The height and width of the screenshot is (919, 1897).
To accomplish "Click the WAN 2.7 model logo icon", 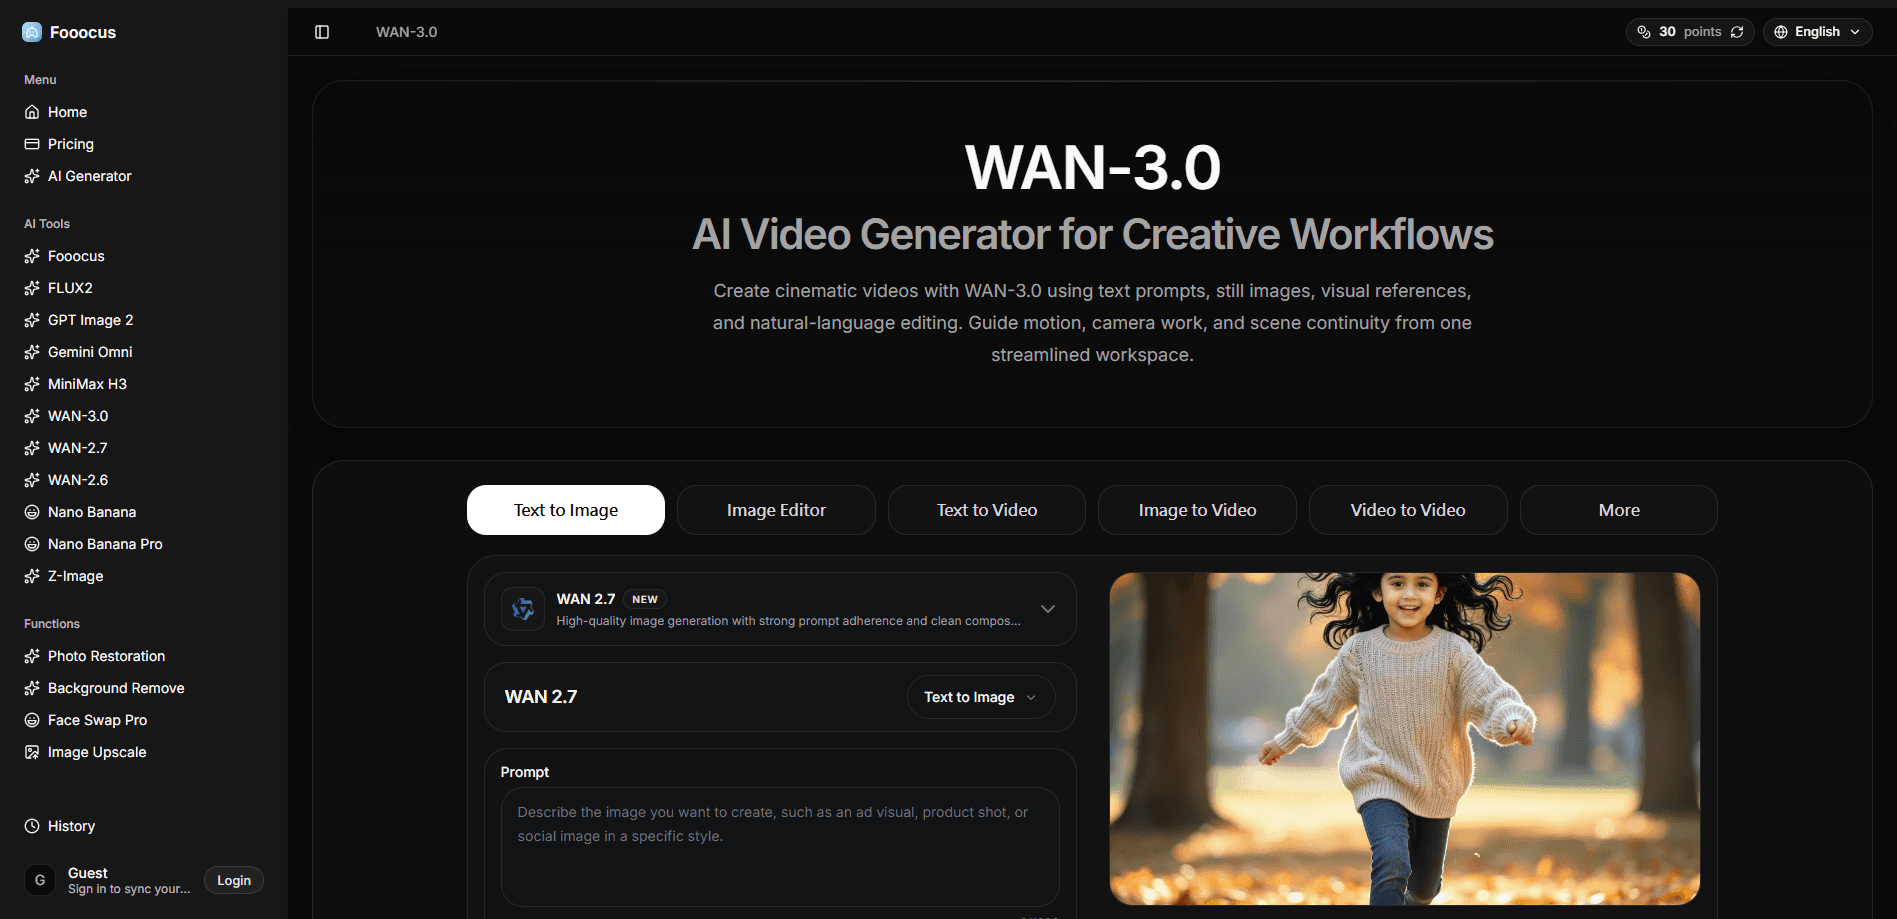I will pyautogui.click(x=523, y=609).
